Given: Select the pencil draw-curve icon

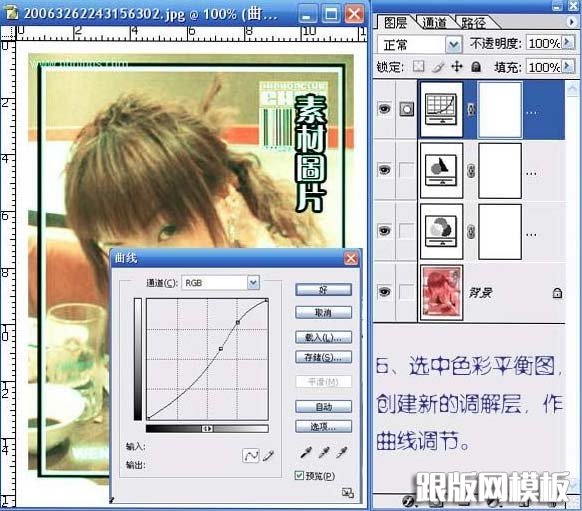Looking at the screenshot, I should tap(268, 455).
